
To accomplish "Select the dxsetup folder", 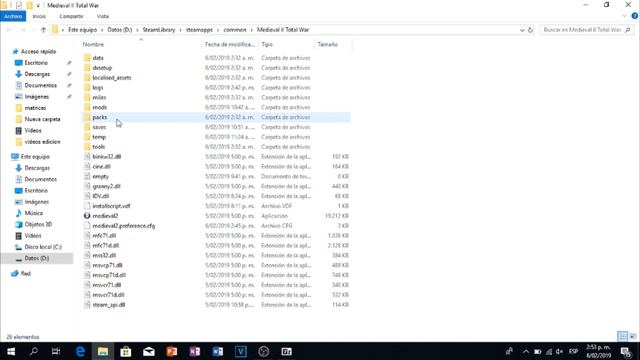I will pyautogui.click(x=102, y=68).
